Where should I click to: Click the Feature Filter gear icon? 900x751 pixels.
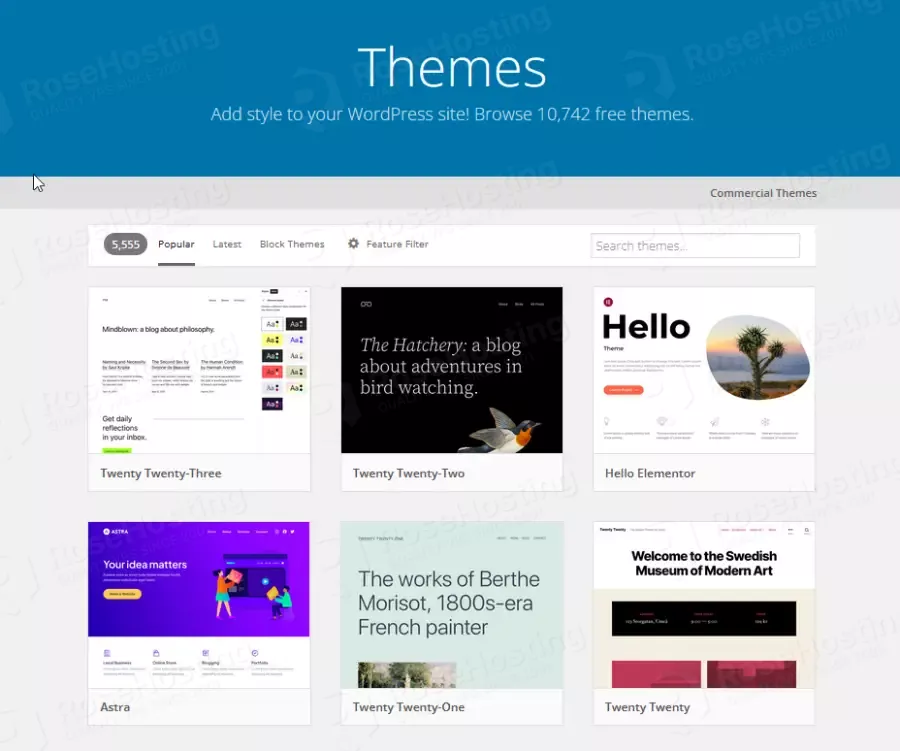point(354,243)
